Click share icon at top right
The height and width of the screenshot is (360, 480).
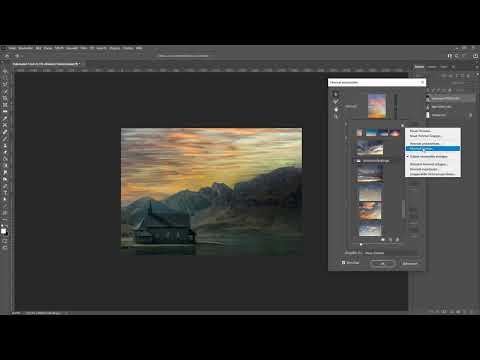(x=476, y=56)
